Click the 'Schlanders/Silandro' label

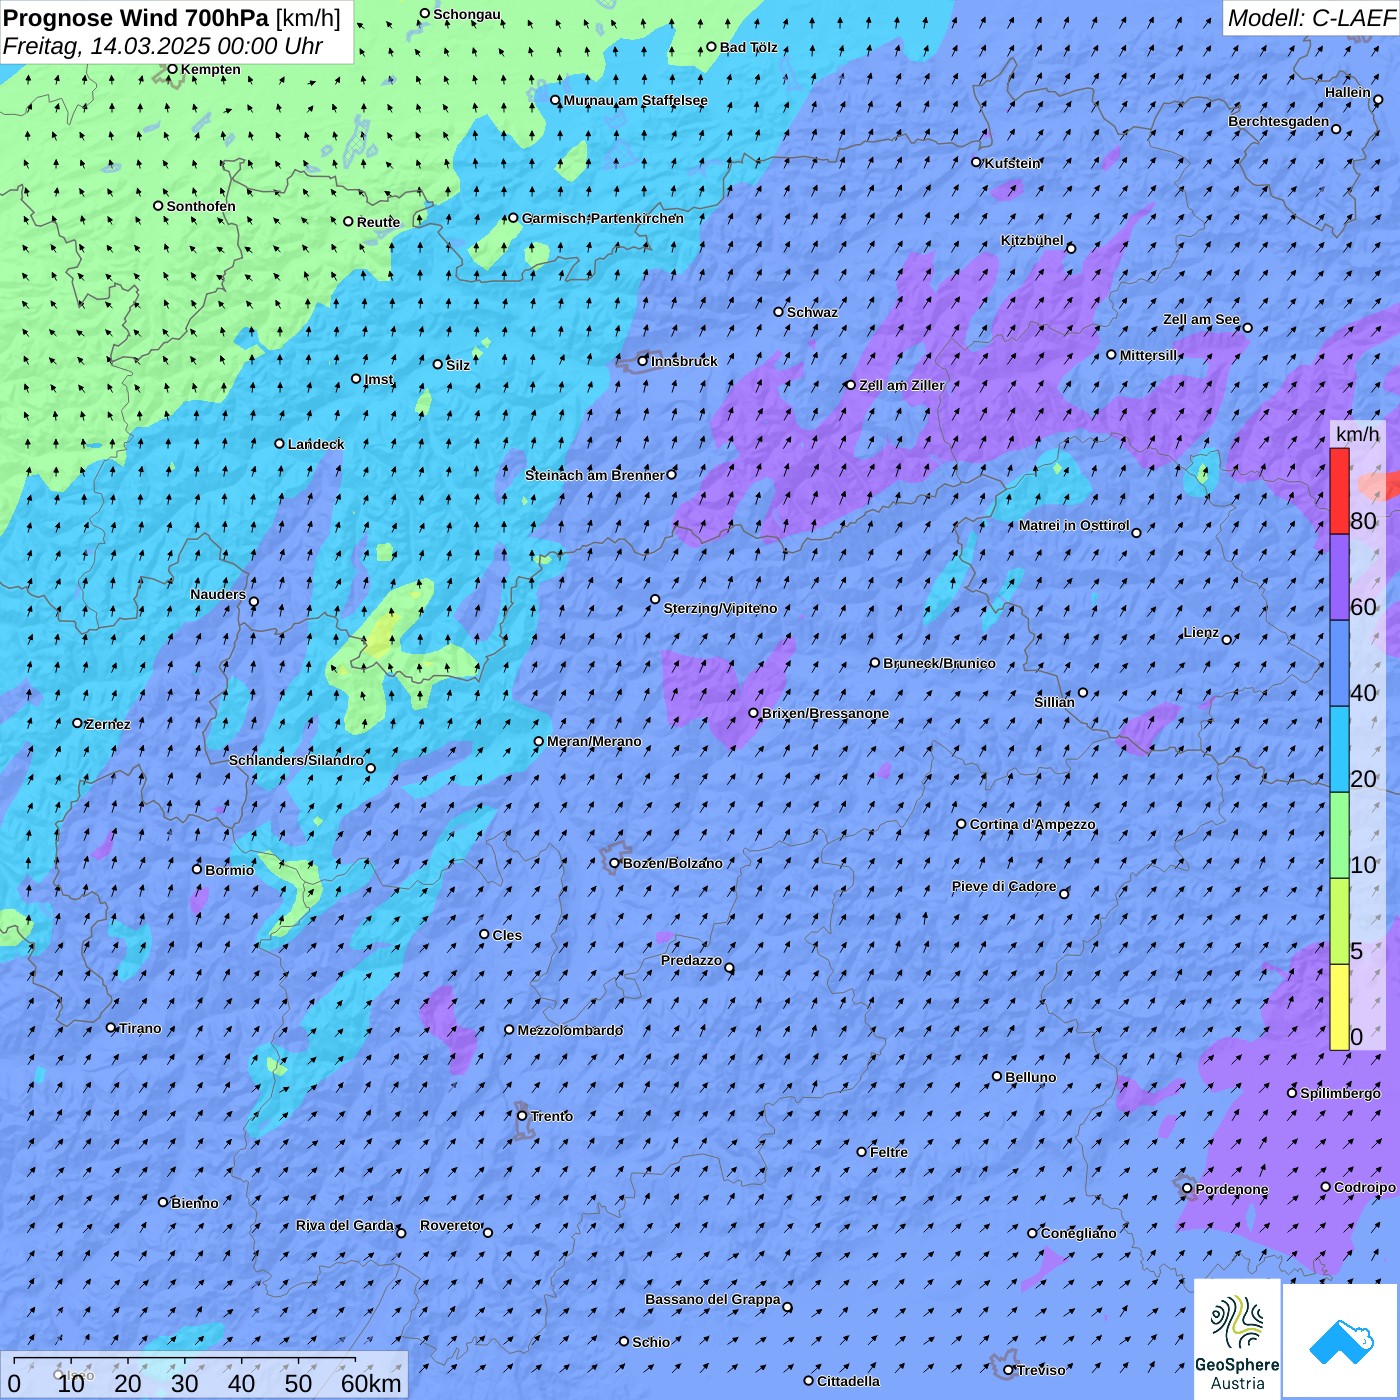coord(296,760)
